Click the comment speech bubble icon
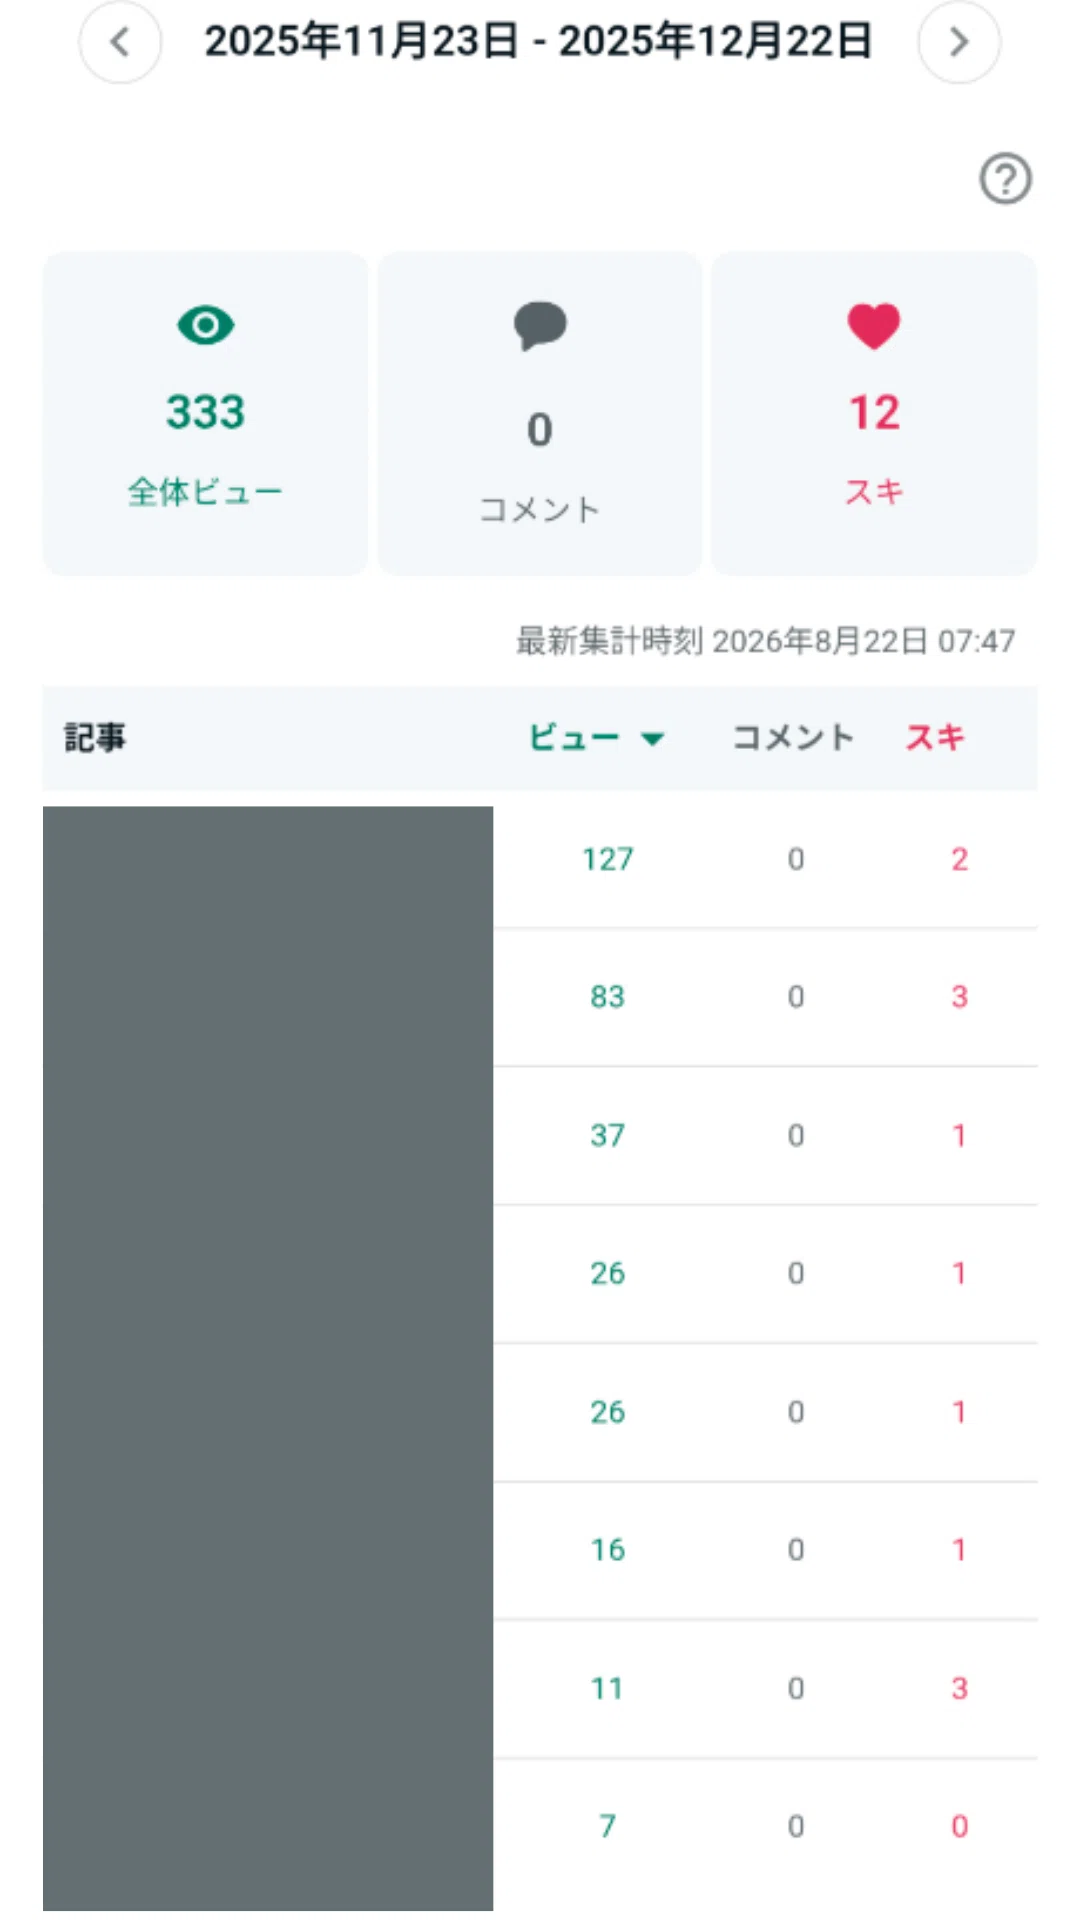The image size is (1080, 1920). [x=540, y=326]
